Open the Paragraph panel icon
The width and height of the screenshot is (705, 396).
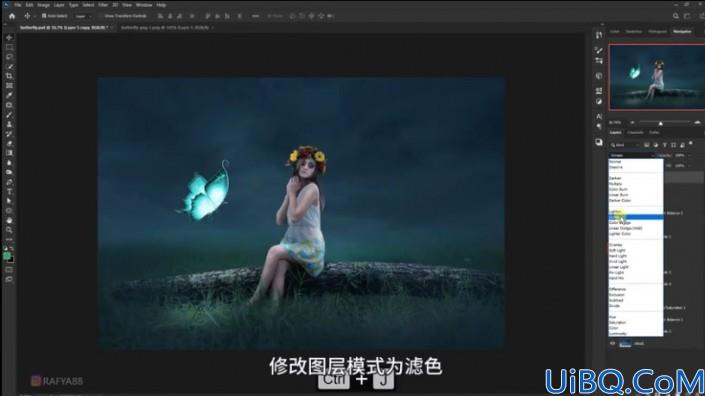599,126
